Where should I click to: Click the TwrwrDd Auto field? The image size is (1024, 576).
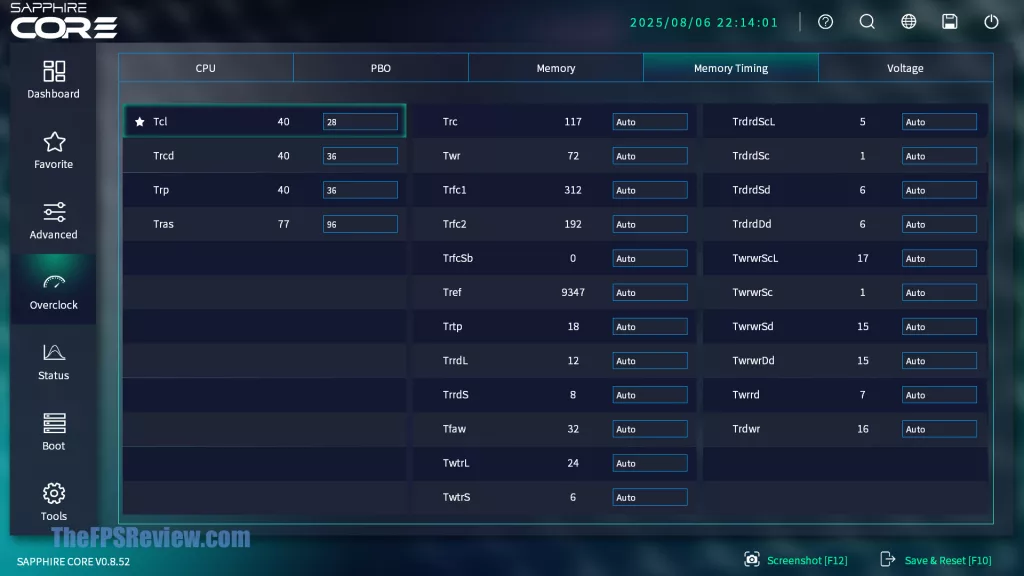click(939, 360)
